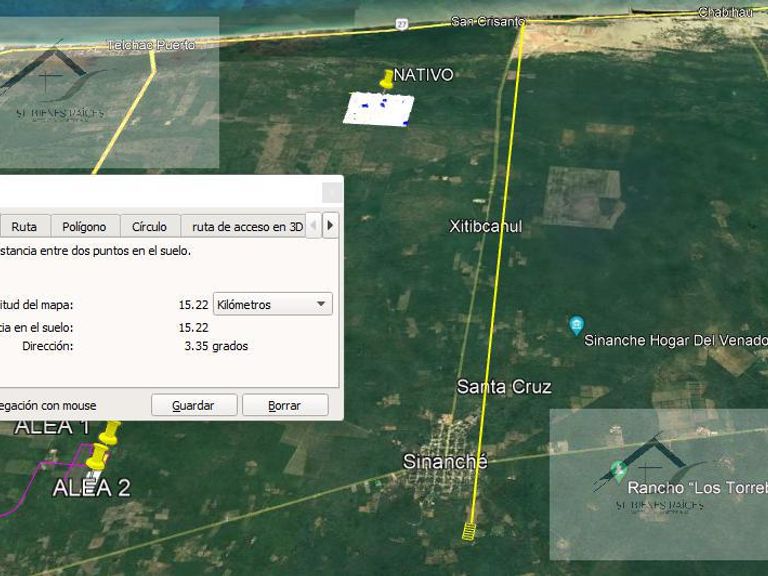Viewport: 768px width, 576px height.
Task: Save the measurement with Guardar
Action: (194, 406)
